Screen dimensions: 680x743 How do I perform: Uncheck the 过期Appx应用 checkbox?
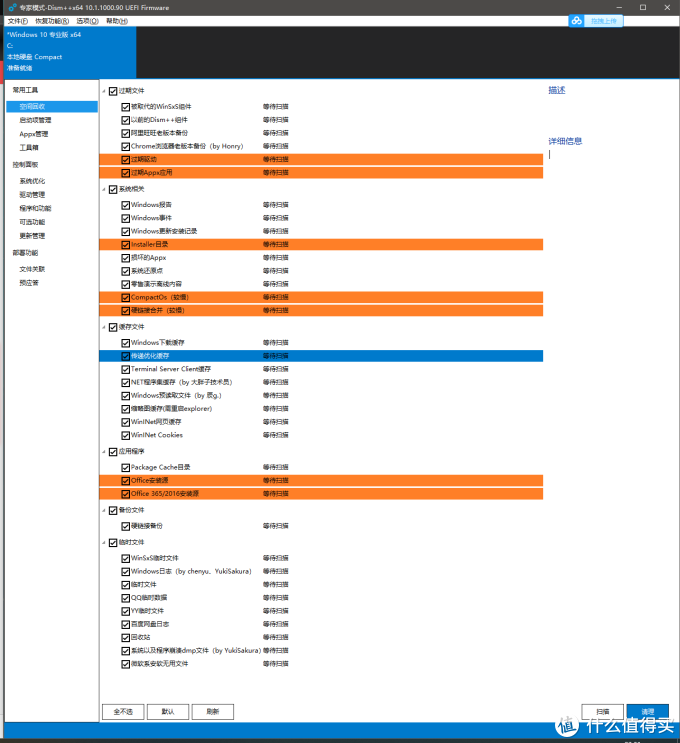[x=126, y=173]
